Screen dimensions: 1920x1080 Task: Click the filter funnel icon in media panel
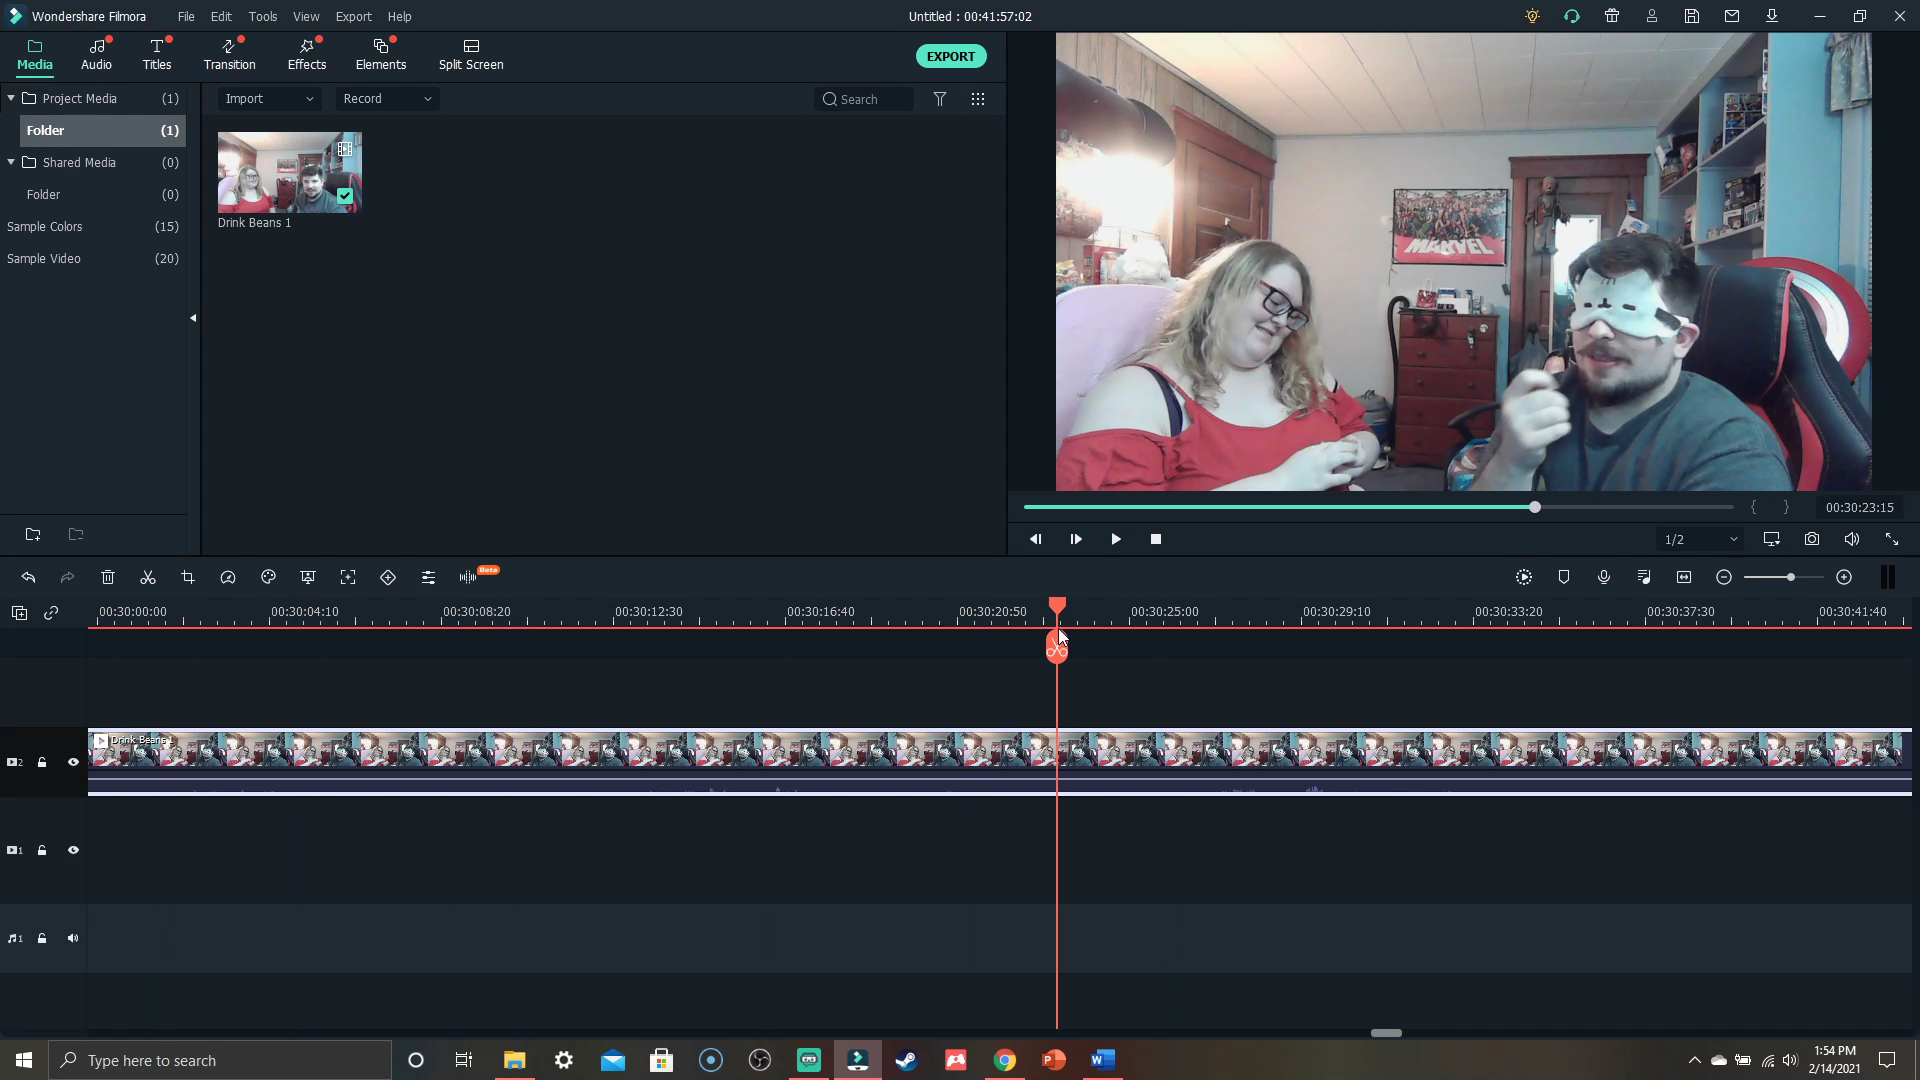940,99
